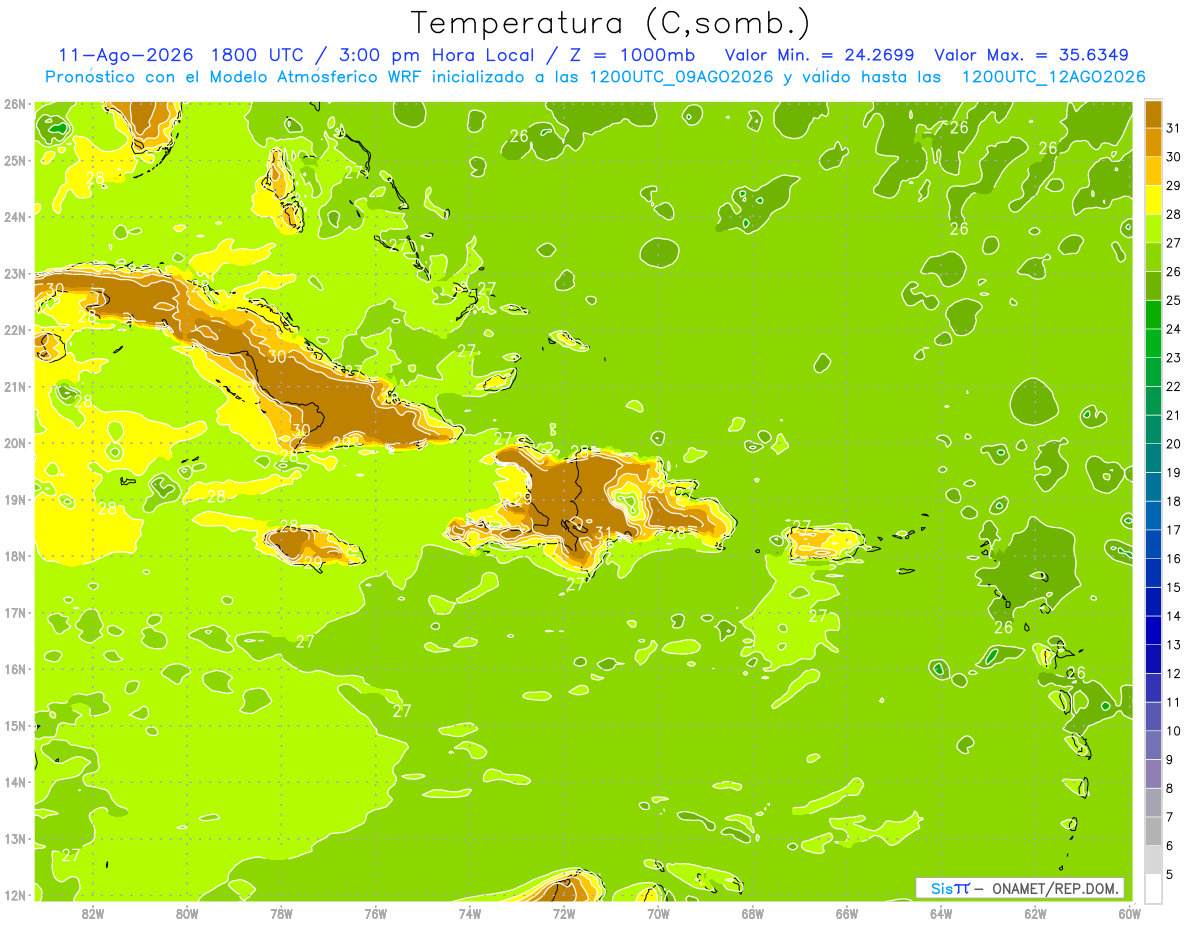Viewport: 1200px width, 927px height.
Task: Click the latitude label "24N"
Action: (x=15, y=217)
